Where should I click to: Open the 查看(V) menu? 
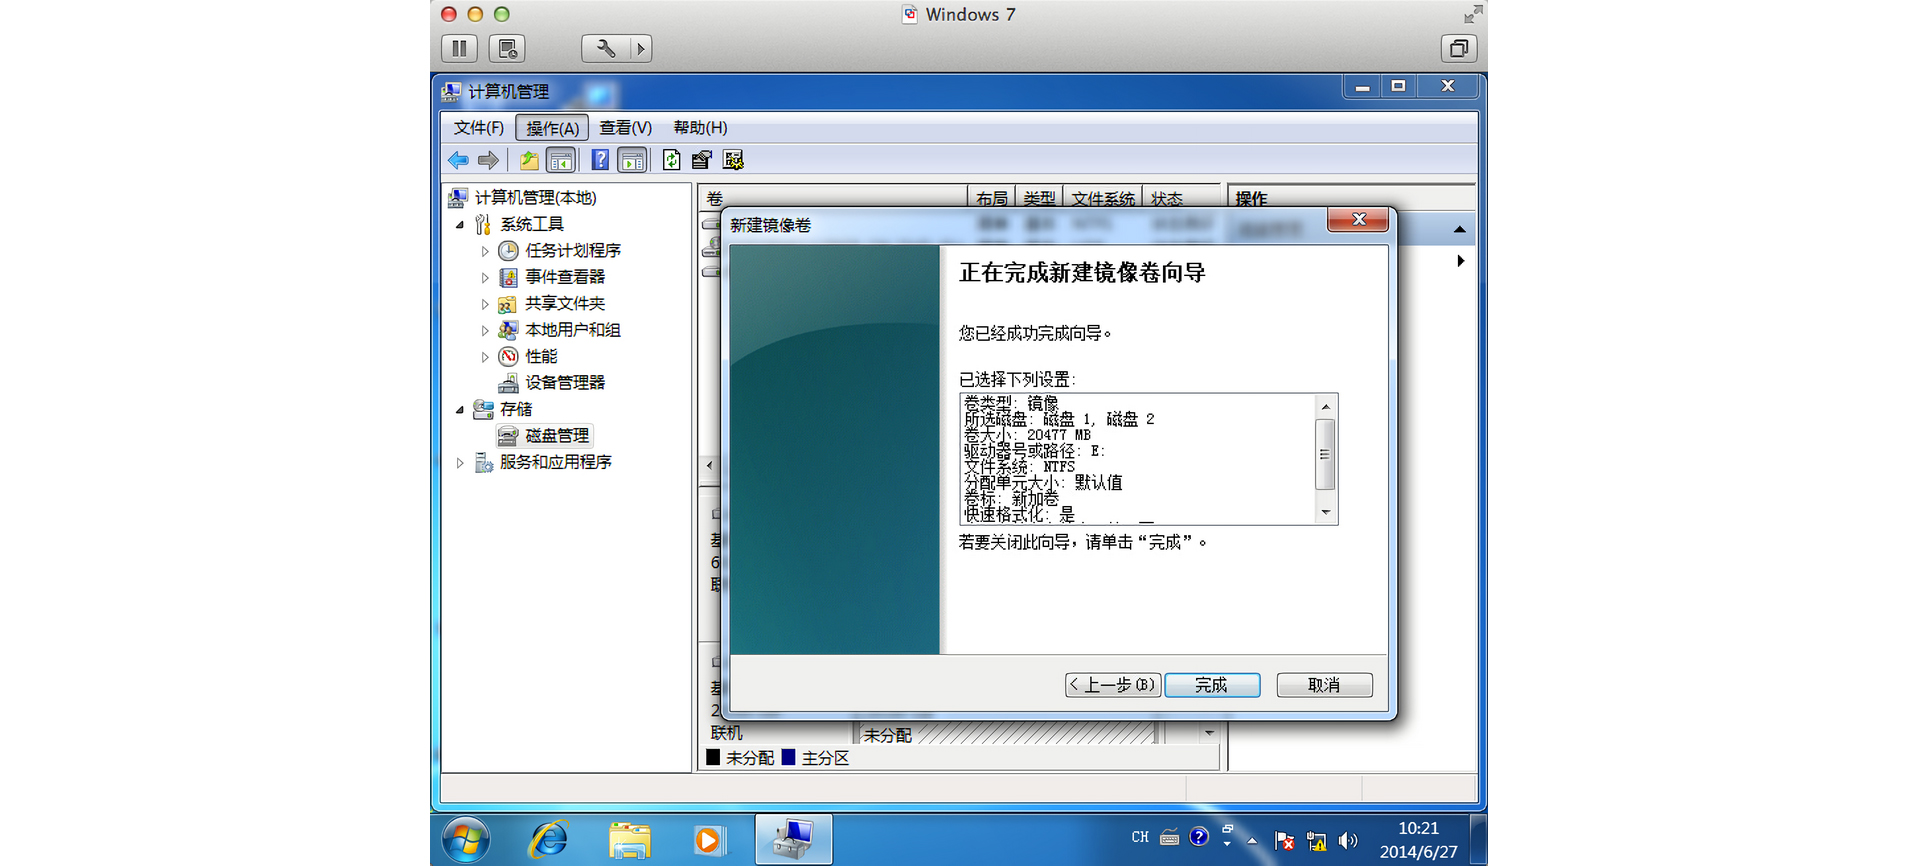[626, 128]
